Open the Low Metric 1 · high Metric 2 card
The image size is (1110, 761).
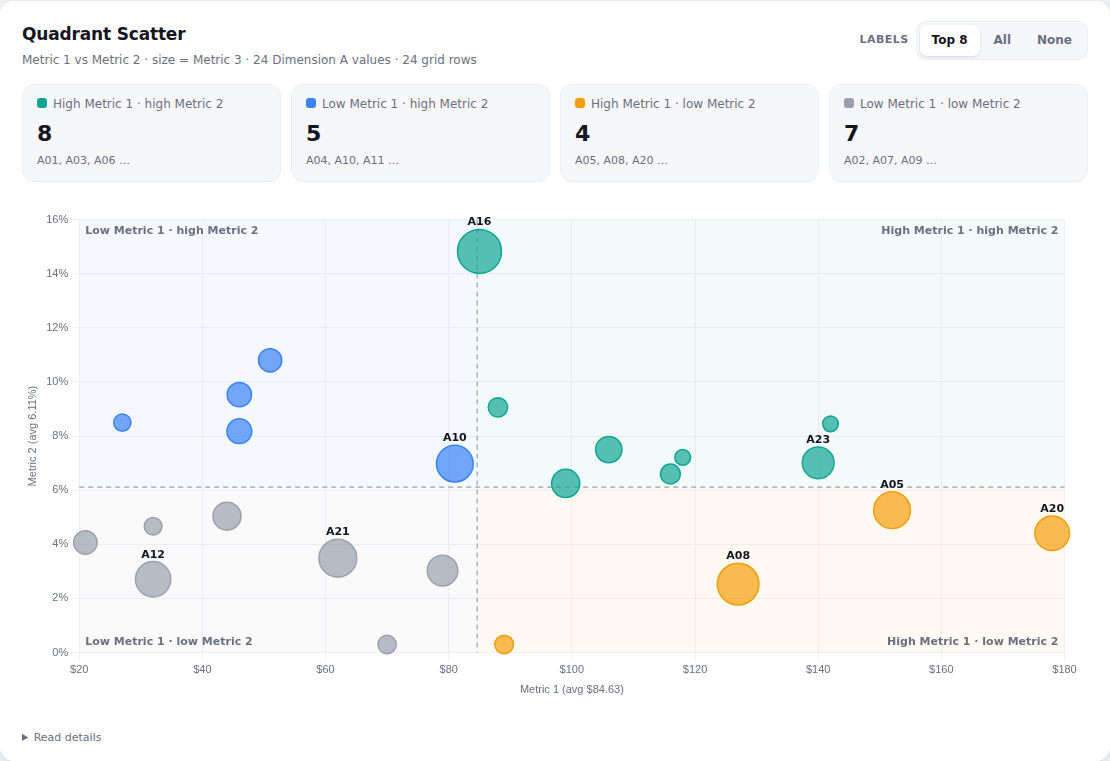tap(420, 133)
